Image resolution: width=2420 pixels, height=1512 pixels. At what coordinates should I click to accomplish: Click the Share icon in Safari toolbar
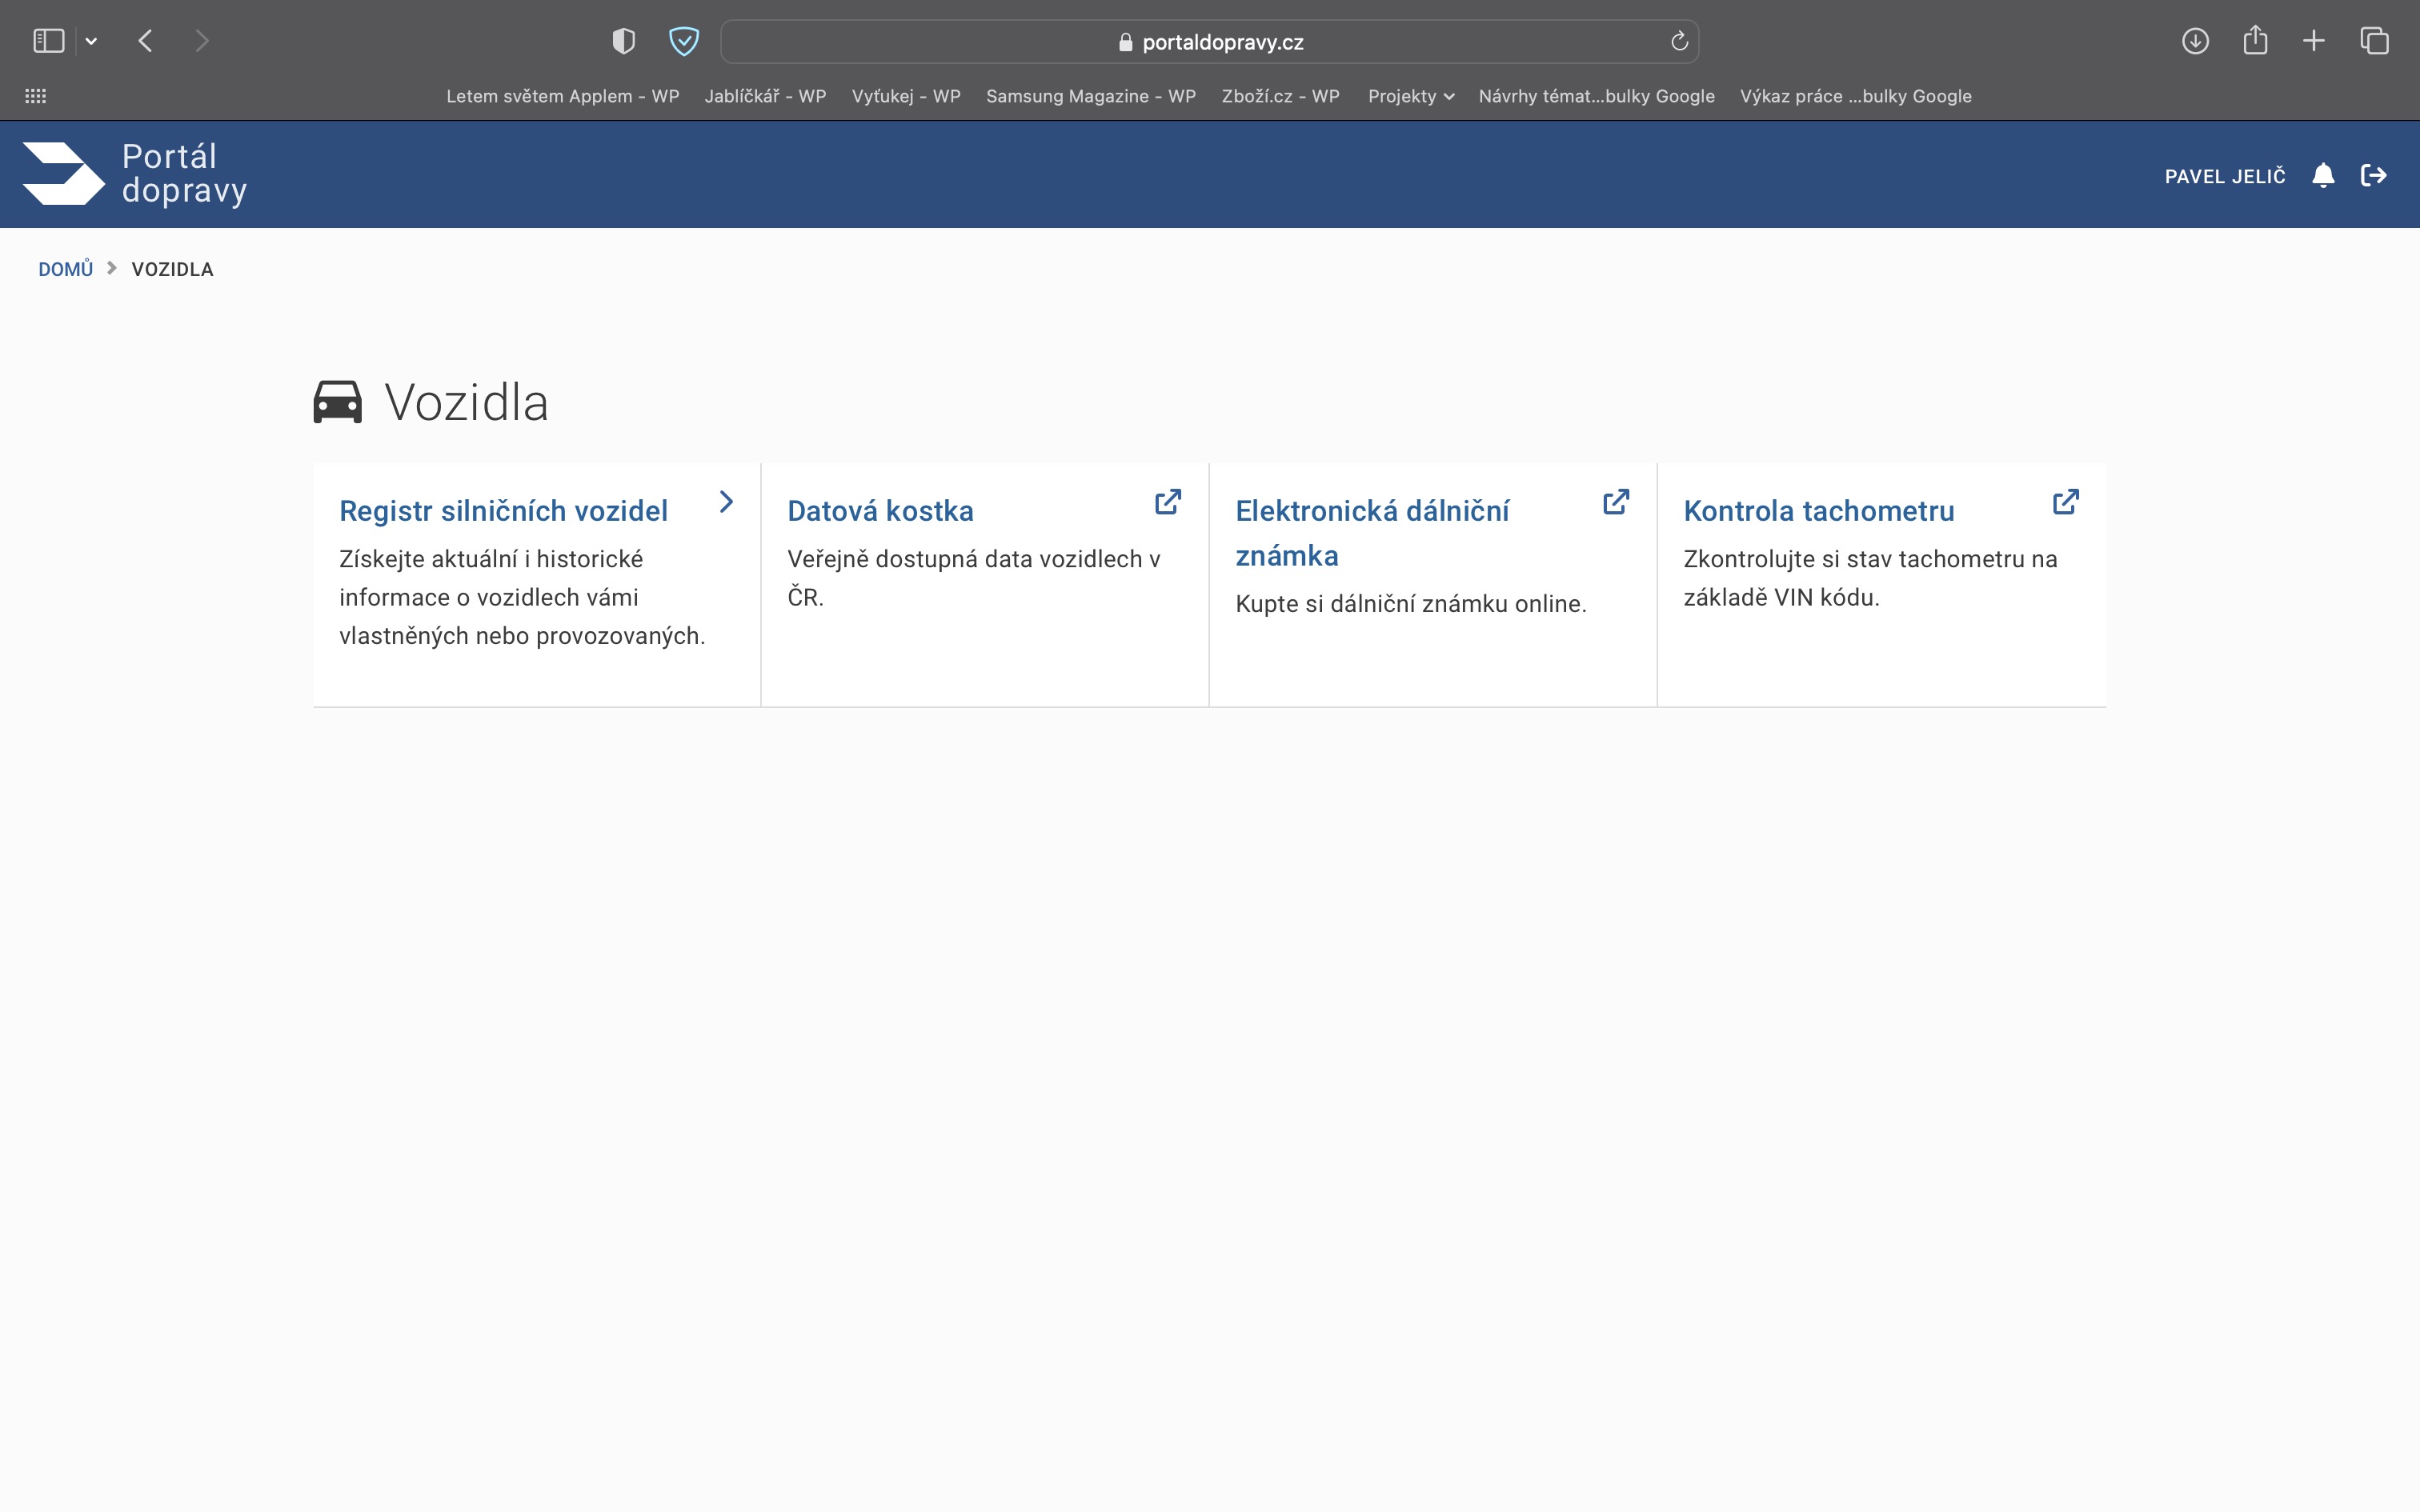(2254, 41)
